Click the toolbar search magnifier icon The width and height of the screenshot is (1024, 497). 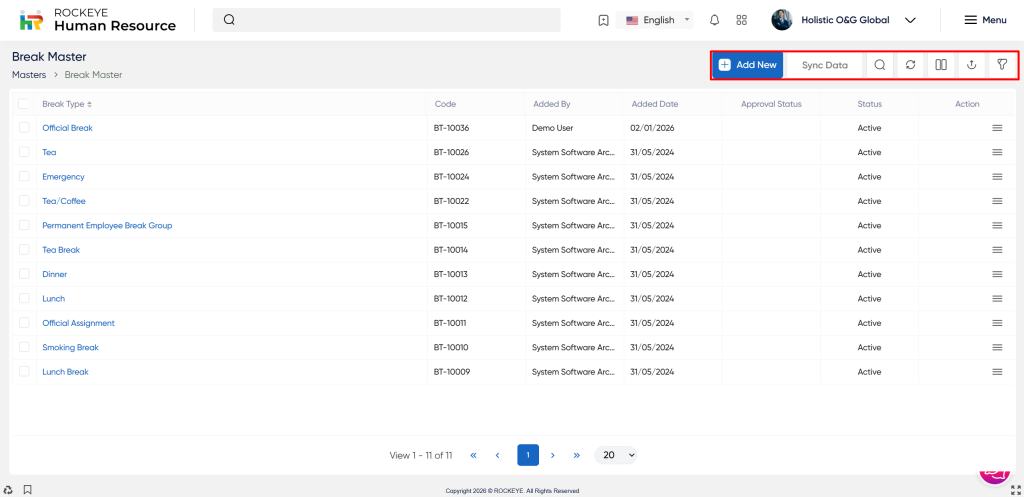pyautogui.click(x=879, y=65)
